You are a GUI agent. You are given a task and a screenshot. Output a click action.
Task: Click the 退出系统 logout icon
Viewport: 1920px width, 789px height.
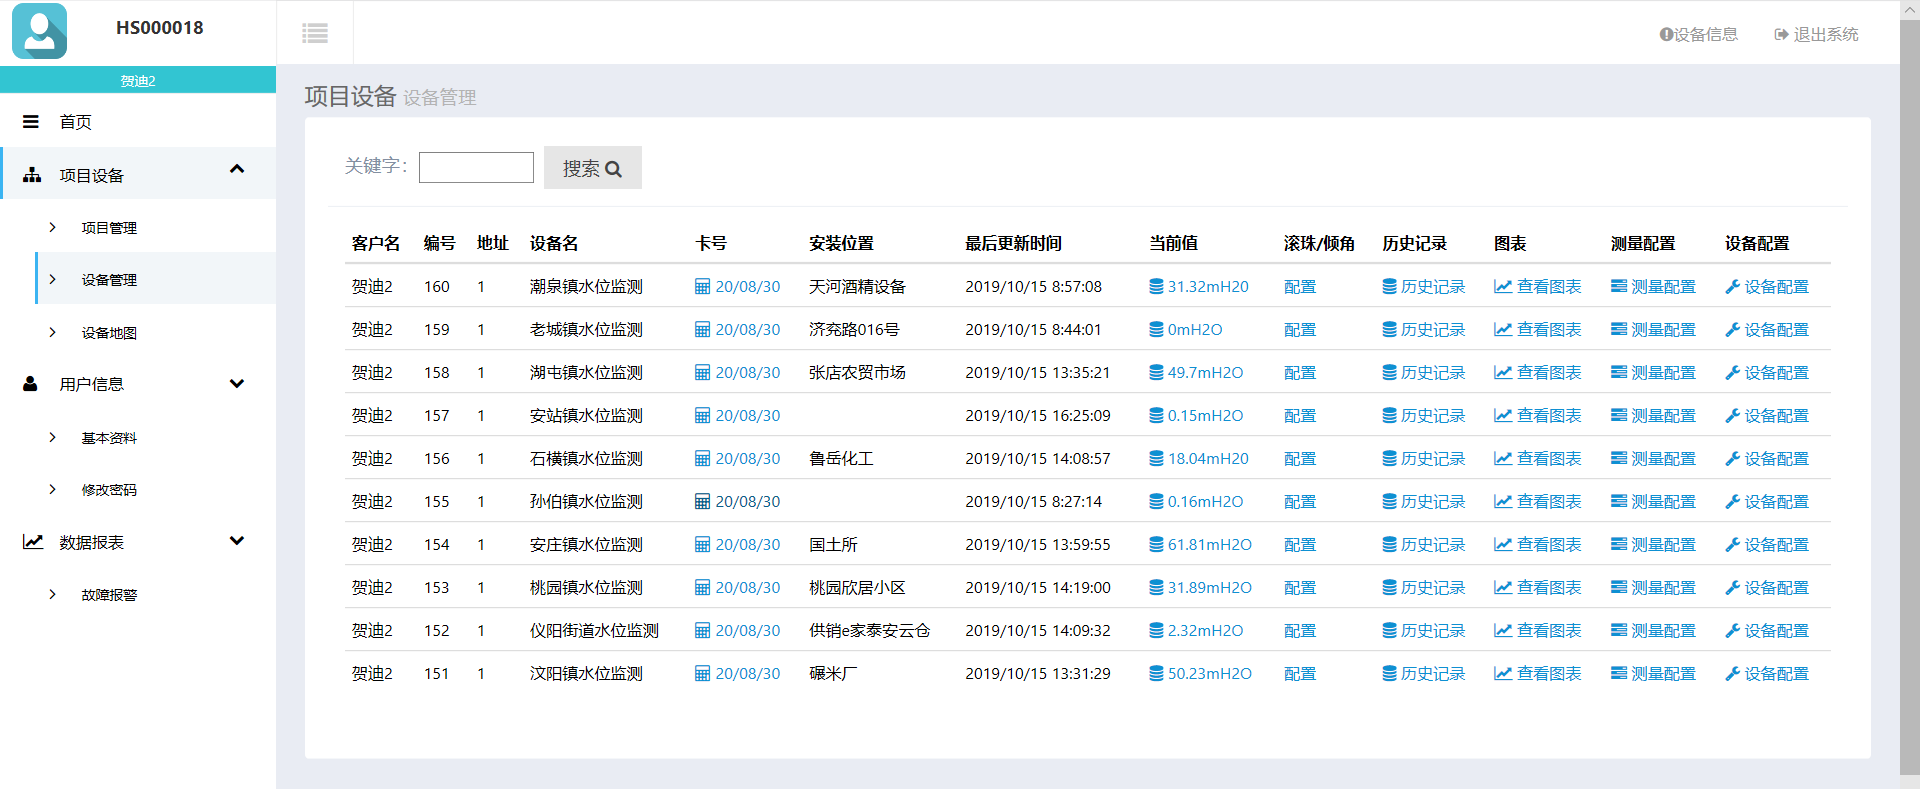pos(1781,35)
